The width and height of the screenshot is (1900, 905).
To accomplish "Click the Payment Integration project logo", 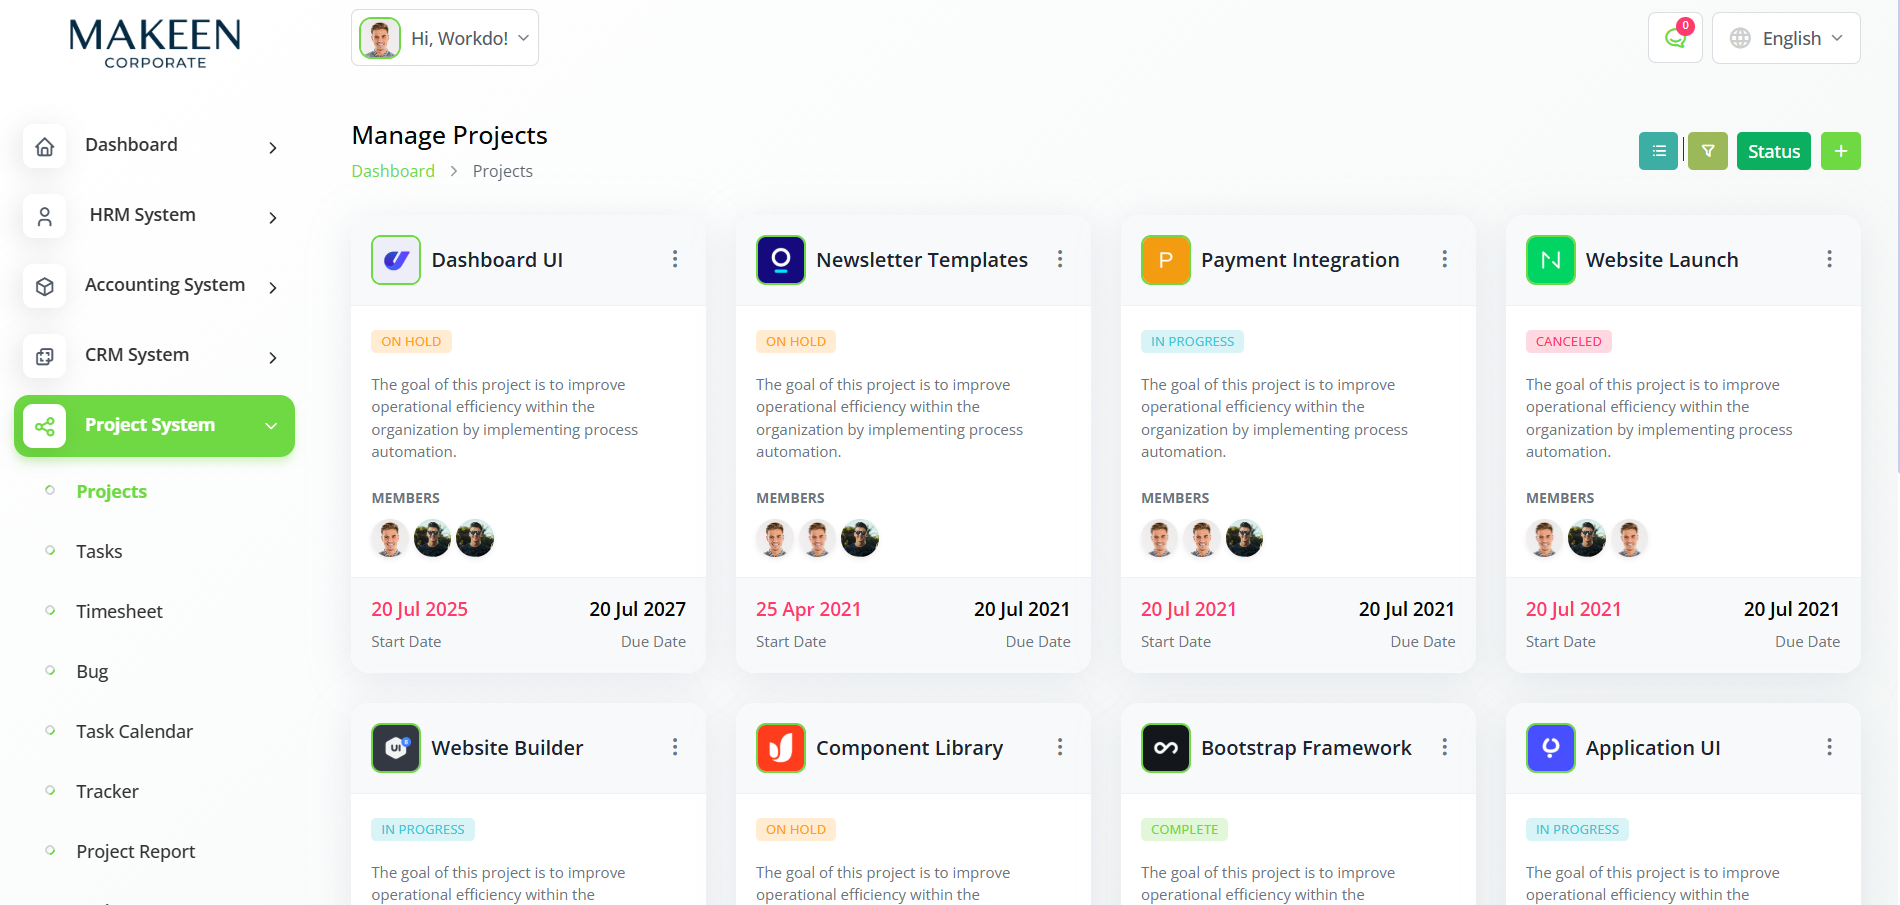I will 1165,260.
